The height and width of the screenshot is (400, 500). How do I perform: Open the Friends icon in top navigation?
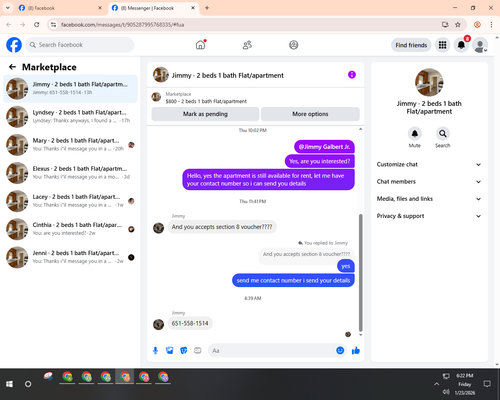(x=247, y=45)
